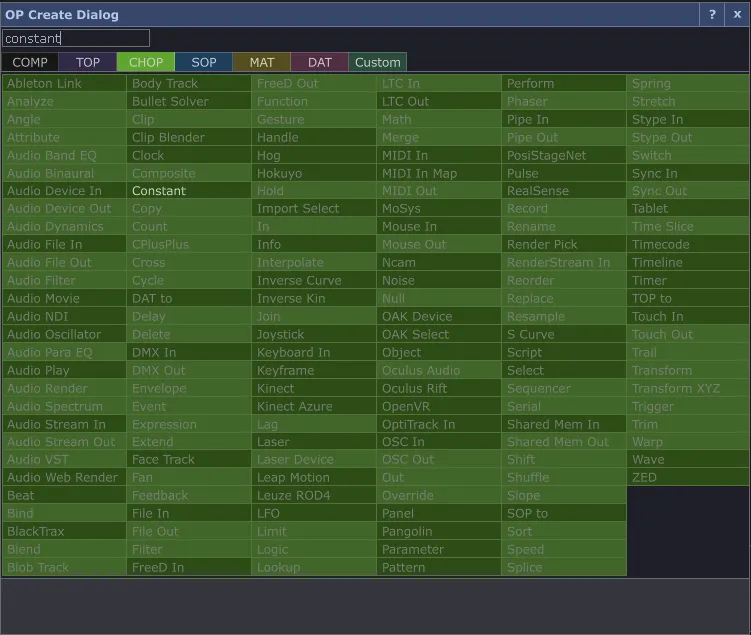Pick the Panel operator
751x635 pixels.
(439, 513)
